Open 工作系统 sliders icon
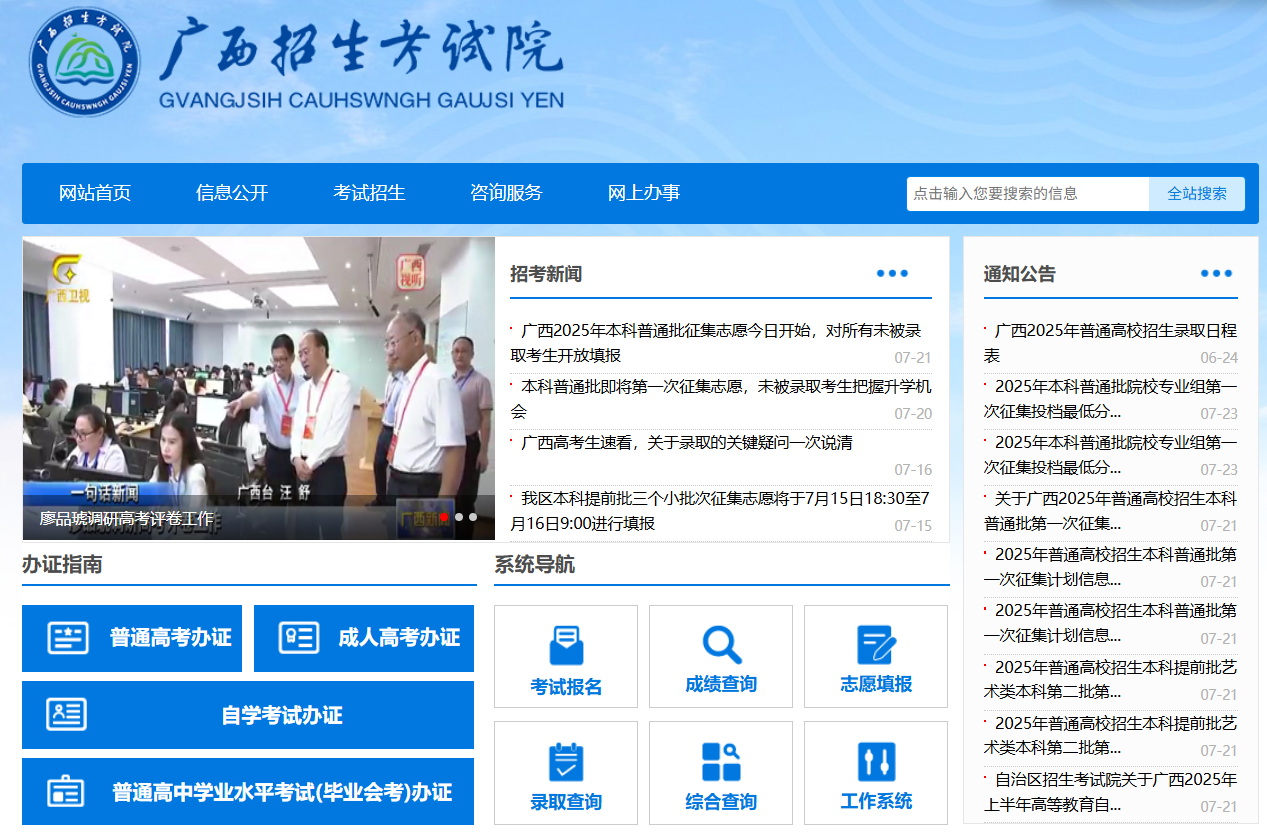Viewport: 1267px width, 837px height. [x=876, y=762]
